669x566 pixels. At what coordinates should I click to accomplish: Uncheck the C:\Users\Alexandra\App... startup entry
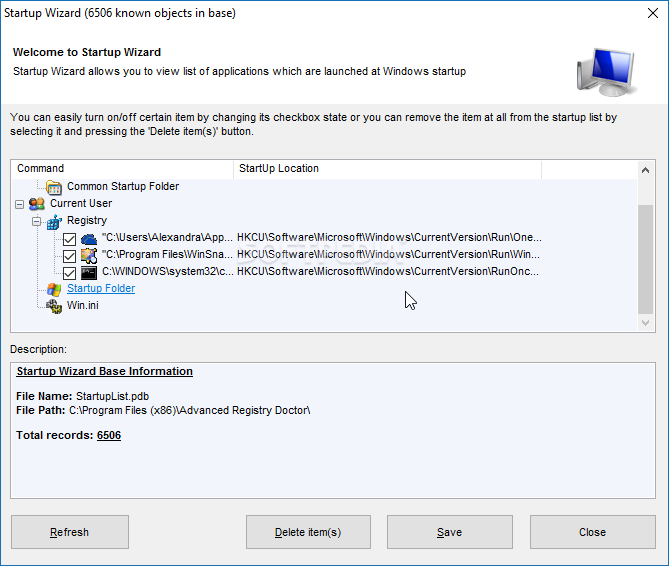69,239
